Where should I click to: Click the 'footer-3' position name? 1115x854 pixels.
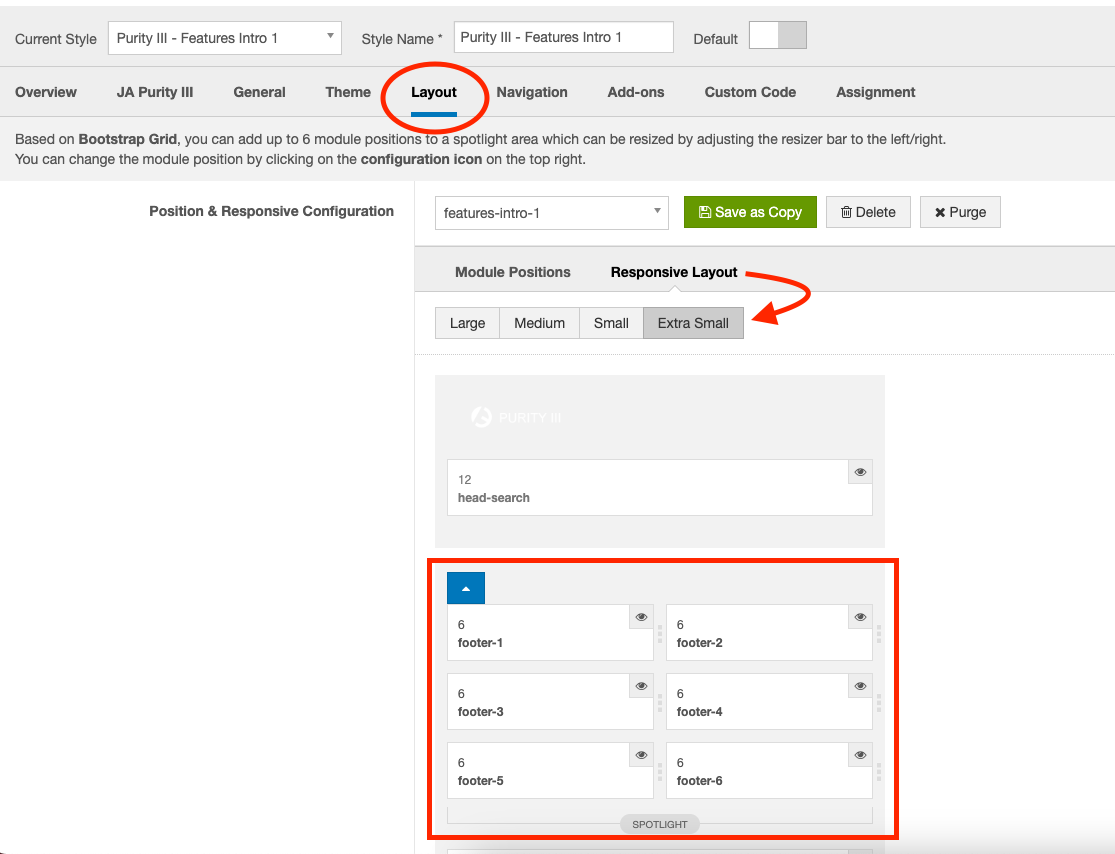click(480, 712)
